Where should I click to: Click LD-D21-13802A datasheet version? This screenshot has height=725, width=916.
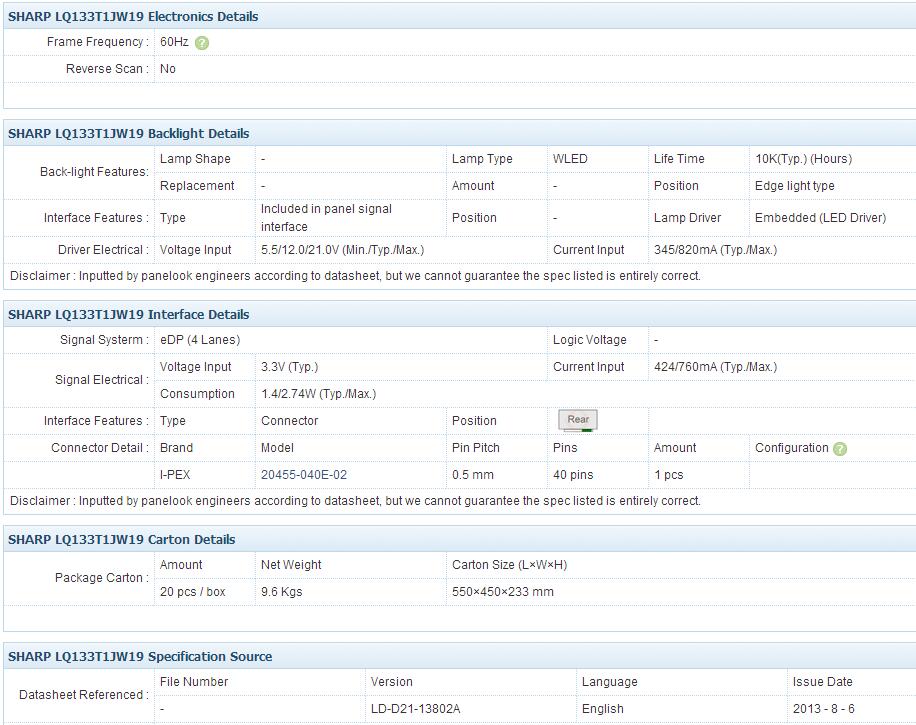pyautogui.click(x=415, y=709)
